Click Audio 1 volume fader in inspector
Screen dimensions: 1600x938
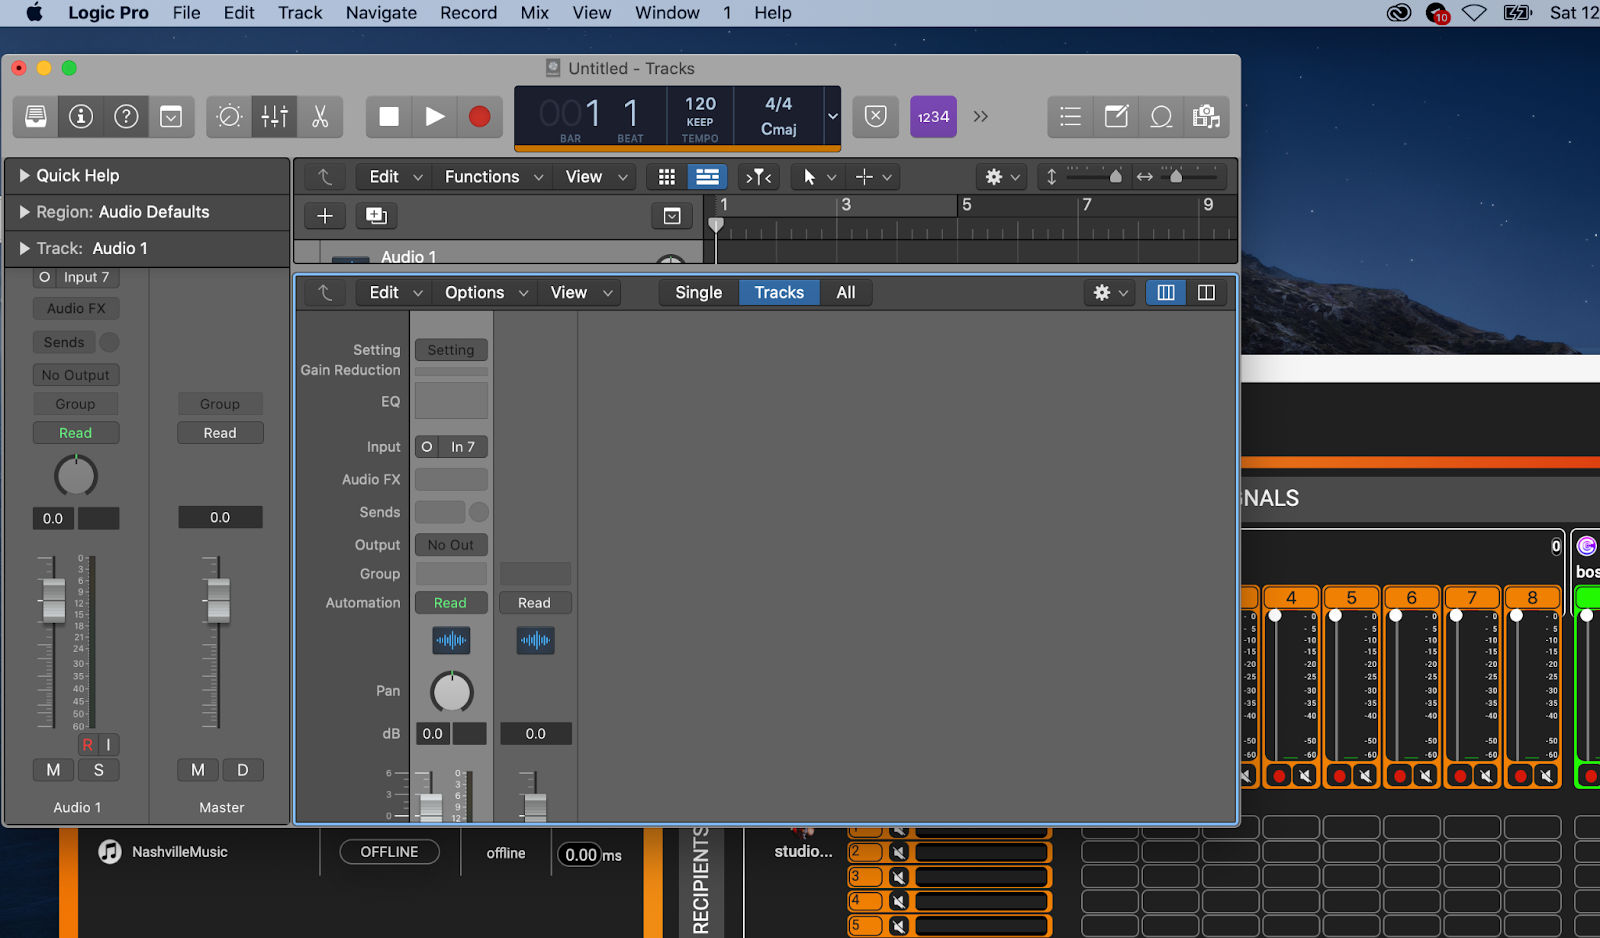pos(54,600)
